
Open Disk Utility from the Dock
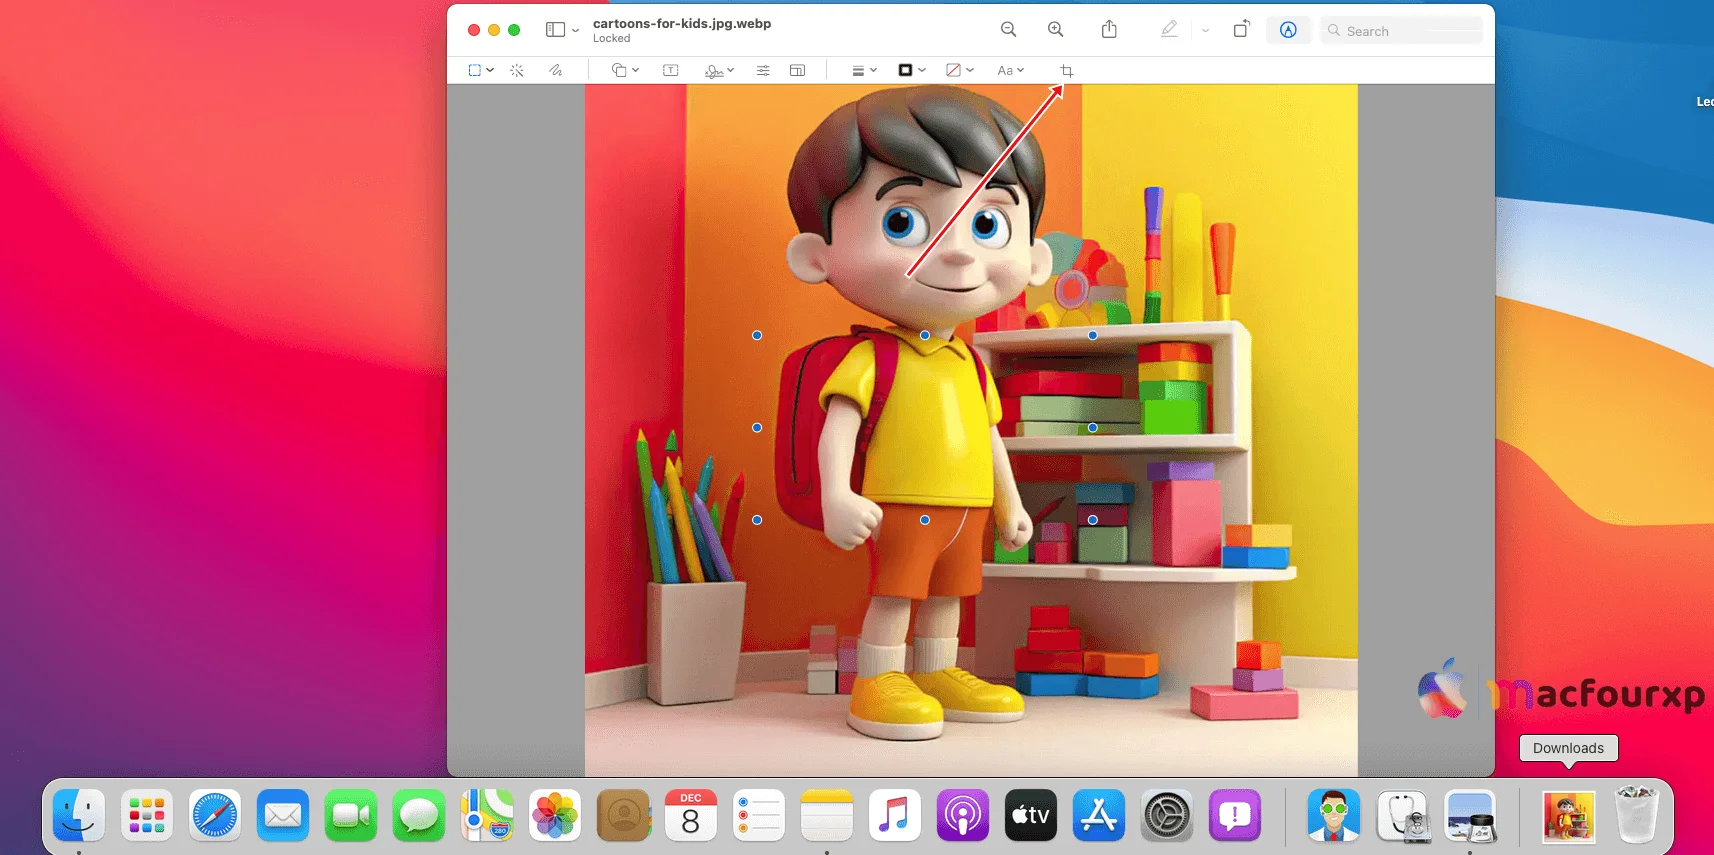(x=1402, y=815)
